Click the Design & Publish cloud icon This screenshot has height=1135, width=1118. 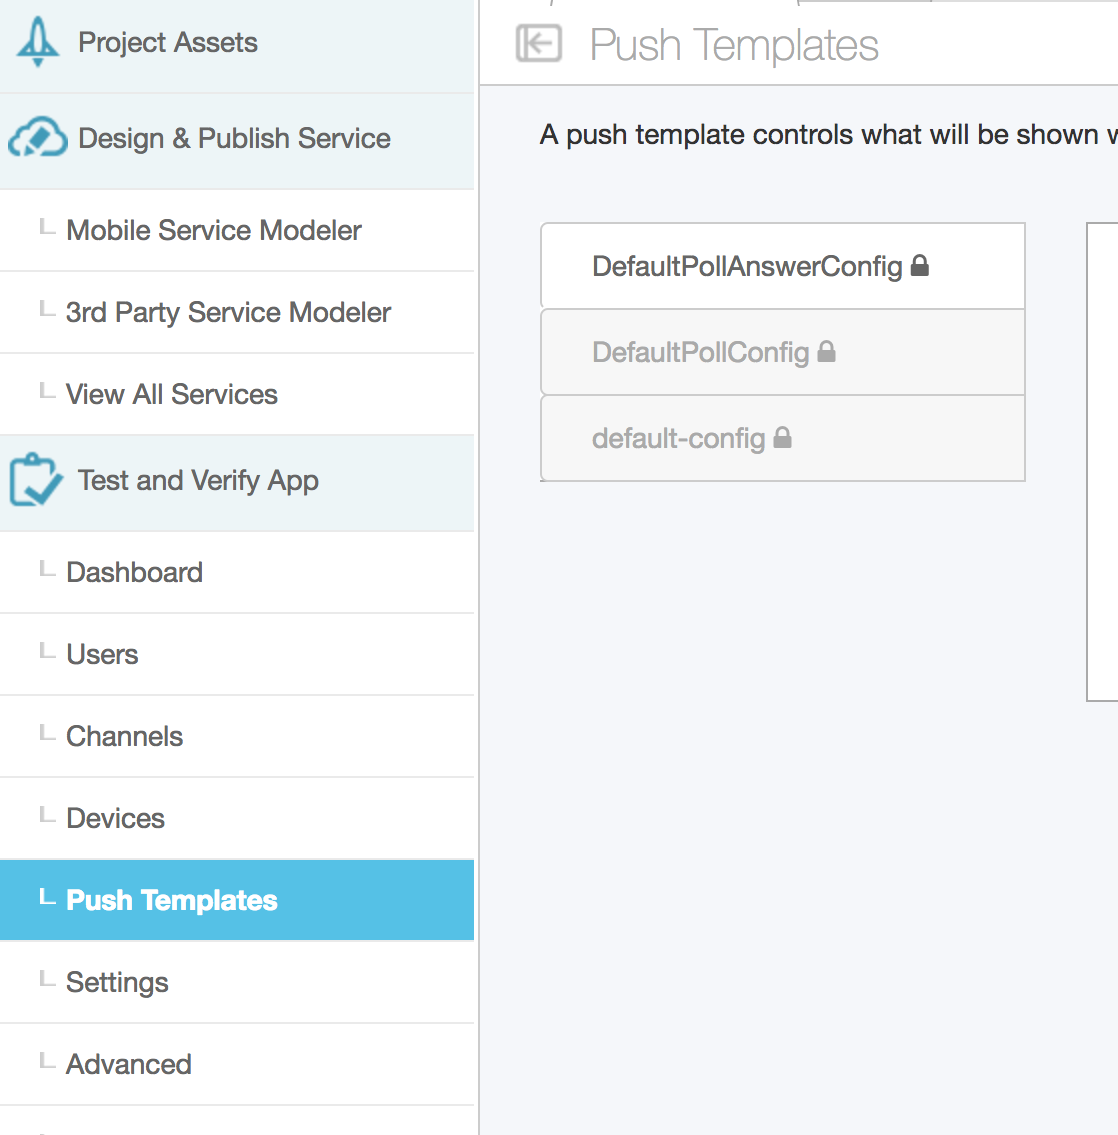click(x=38, y=138)
